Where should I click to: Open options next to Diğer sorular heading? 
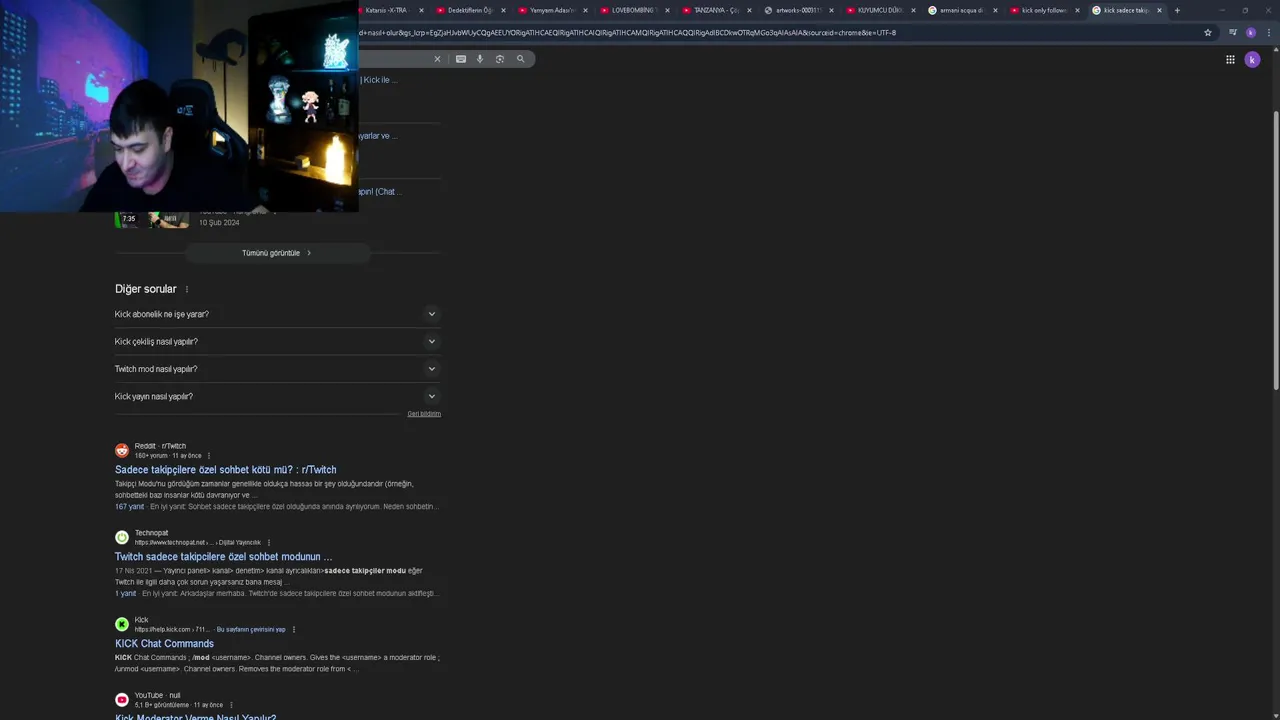[x=186, y=289]
